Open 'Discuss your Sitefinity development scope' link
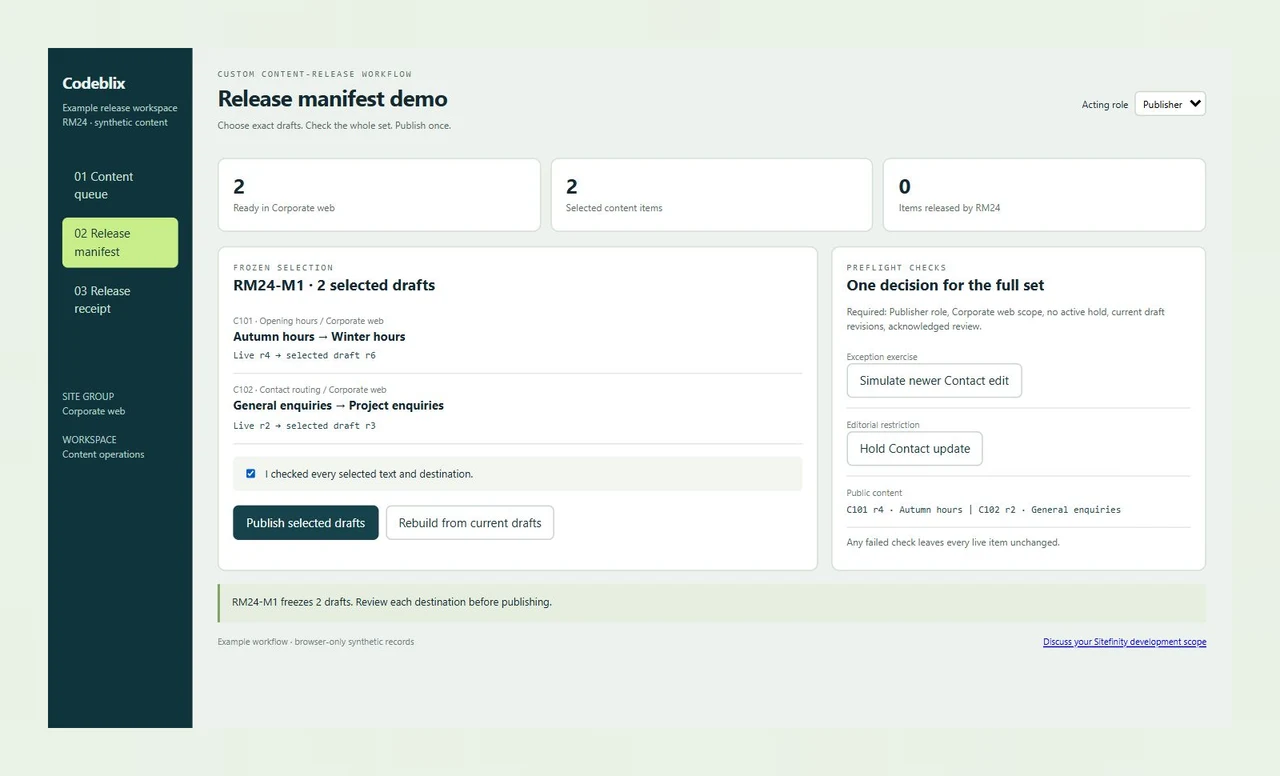1280x776 pixels. pyautogui.click(x=1124, y=642)
